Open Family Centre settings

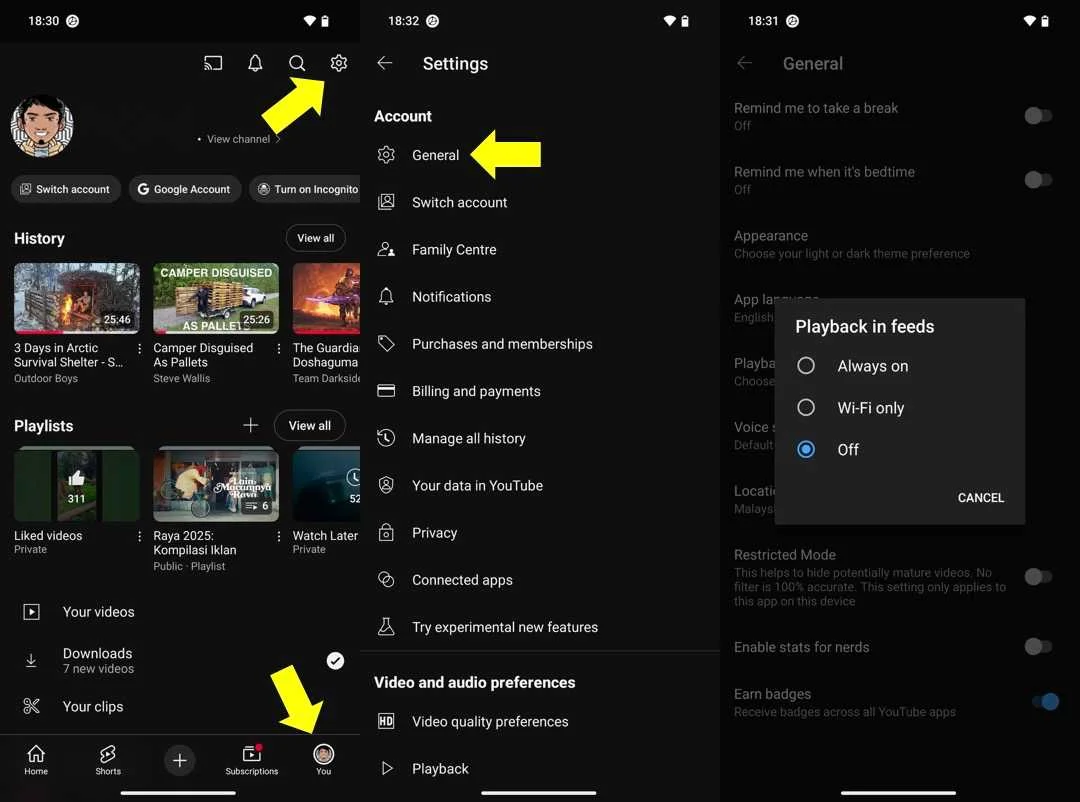[x=540, y=249]
